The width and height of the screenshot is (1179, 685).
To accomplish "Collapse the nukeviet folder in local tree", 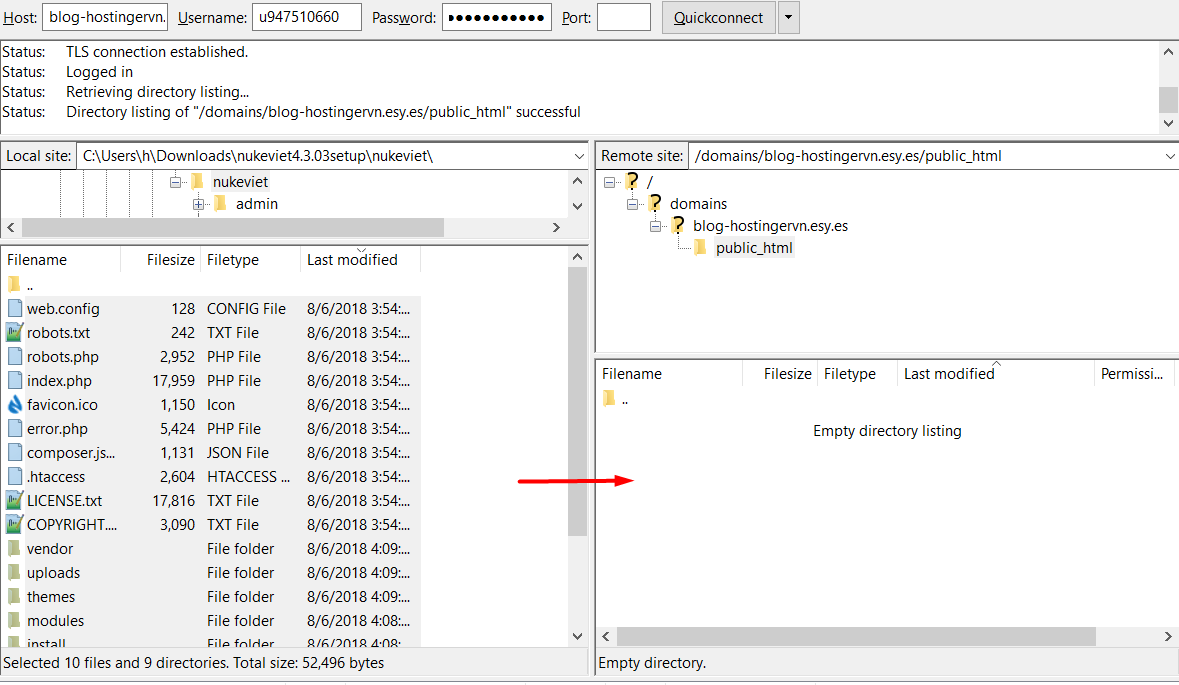I will (175, 182).
